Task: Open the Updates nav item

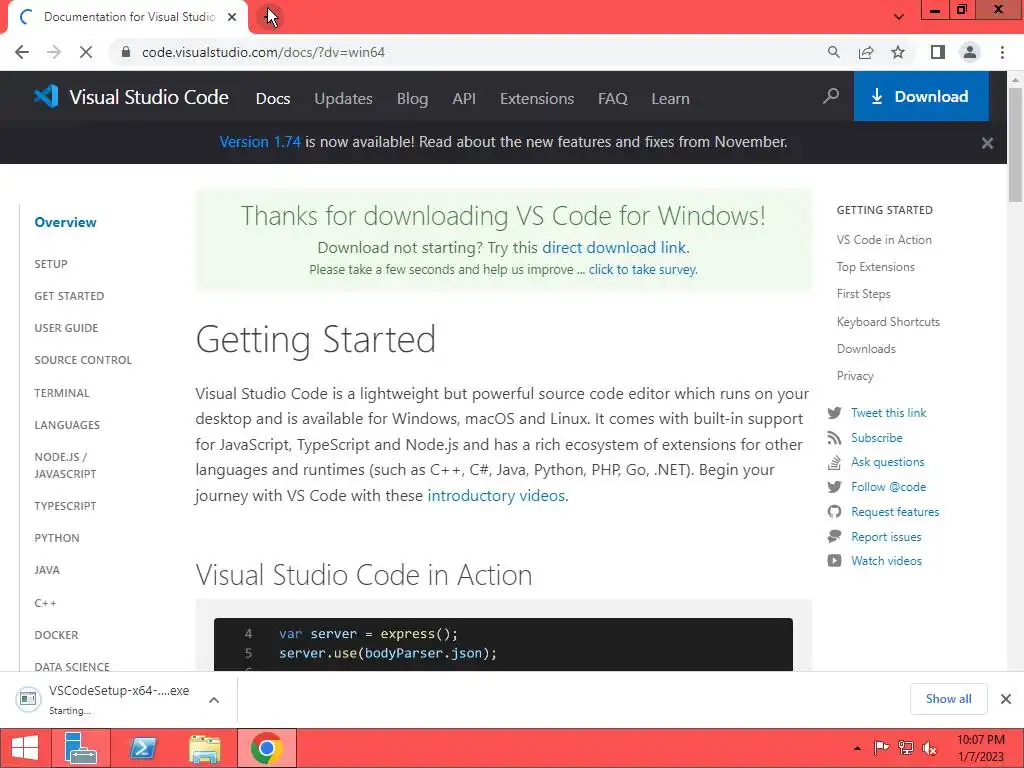Action: pyautogui.click(x=344, y=99)
